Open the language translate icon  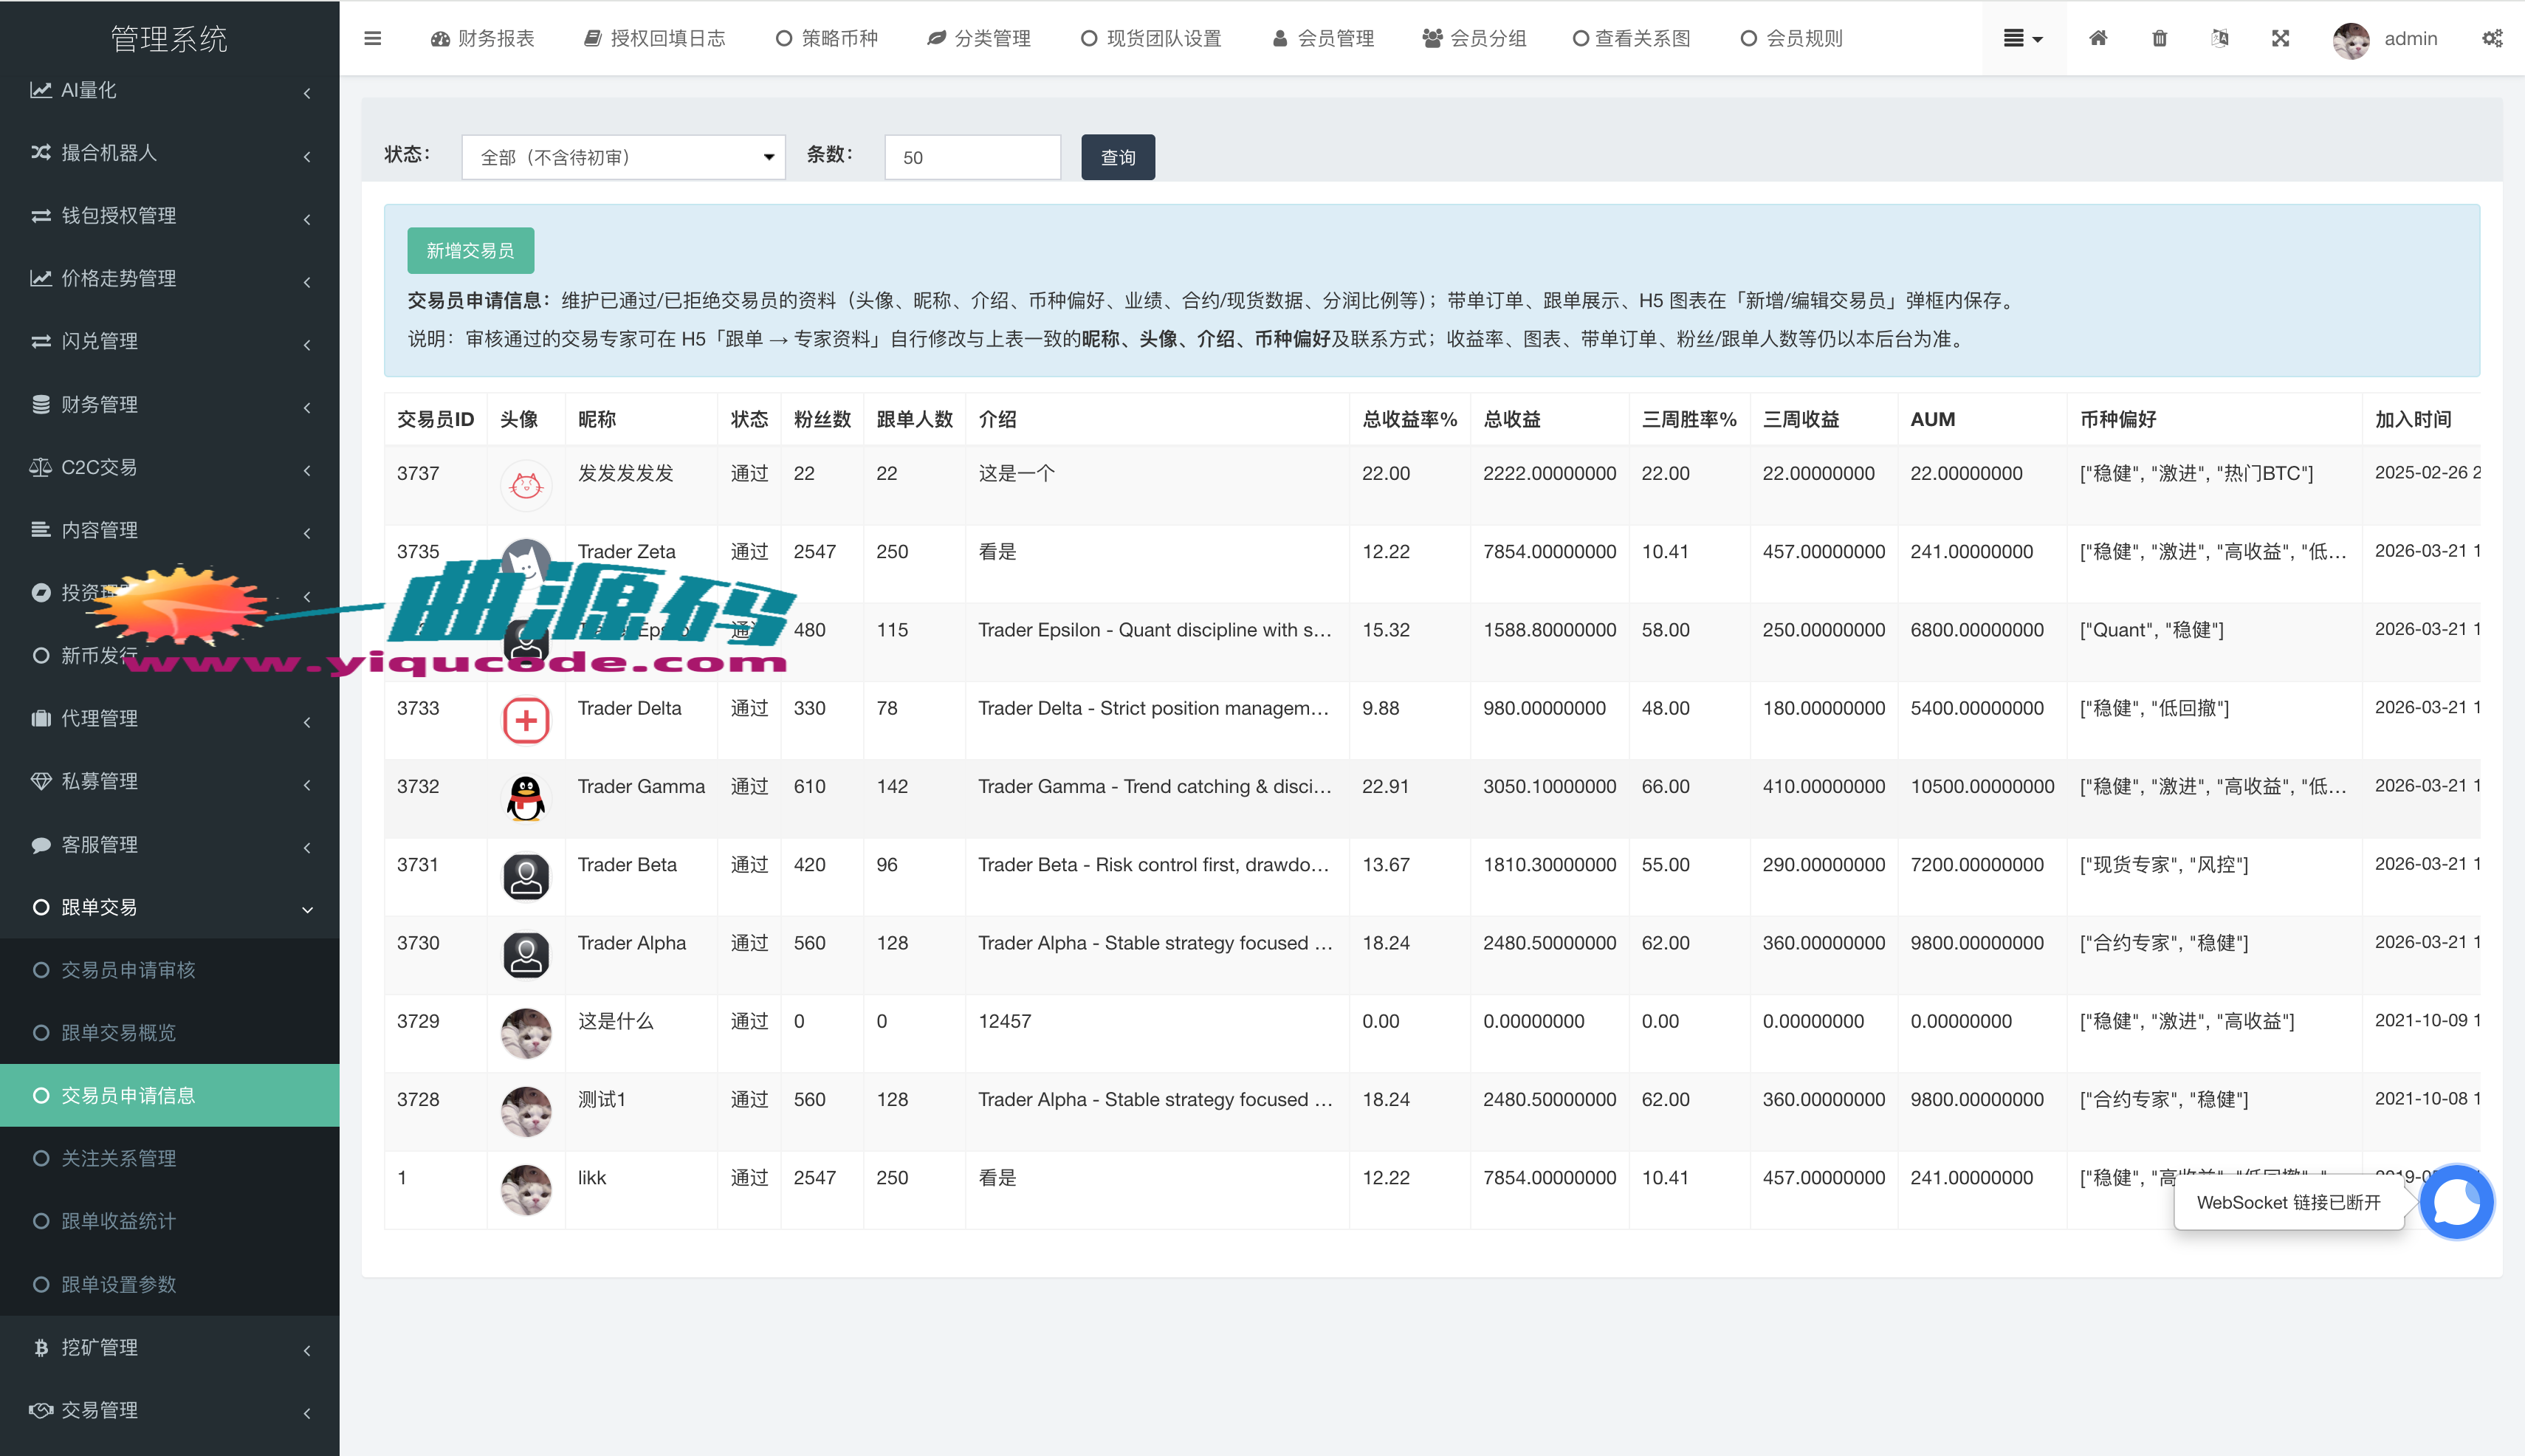click(2219, 38)
